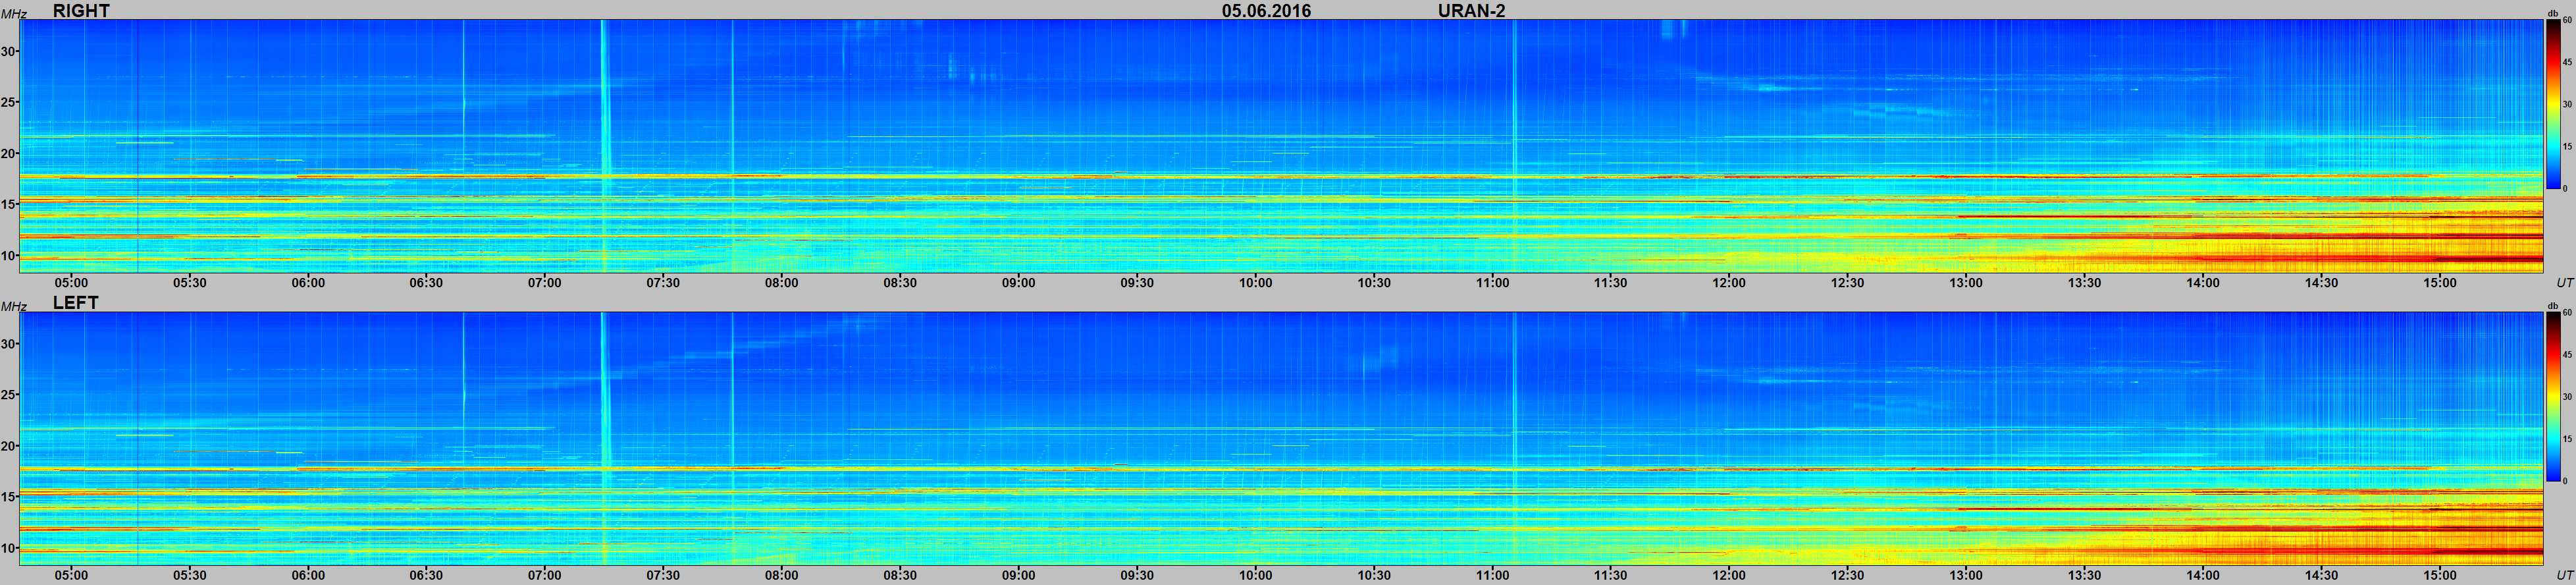Click the 11:30 tick under RIGHT panel
2576x585 pixels.
tap(1611, 283)
